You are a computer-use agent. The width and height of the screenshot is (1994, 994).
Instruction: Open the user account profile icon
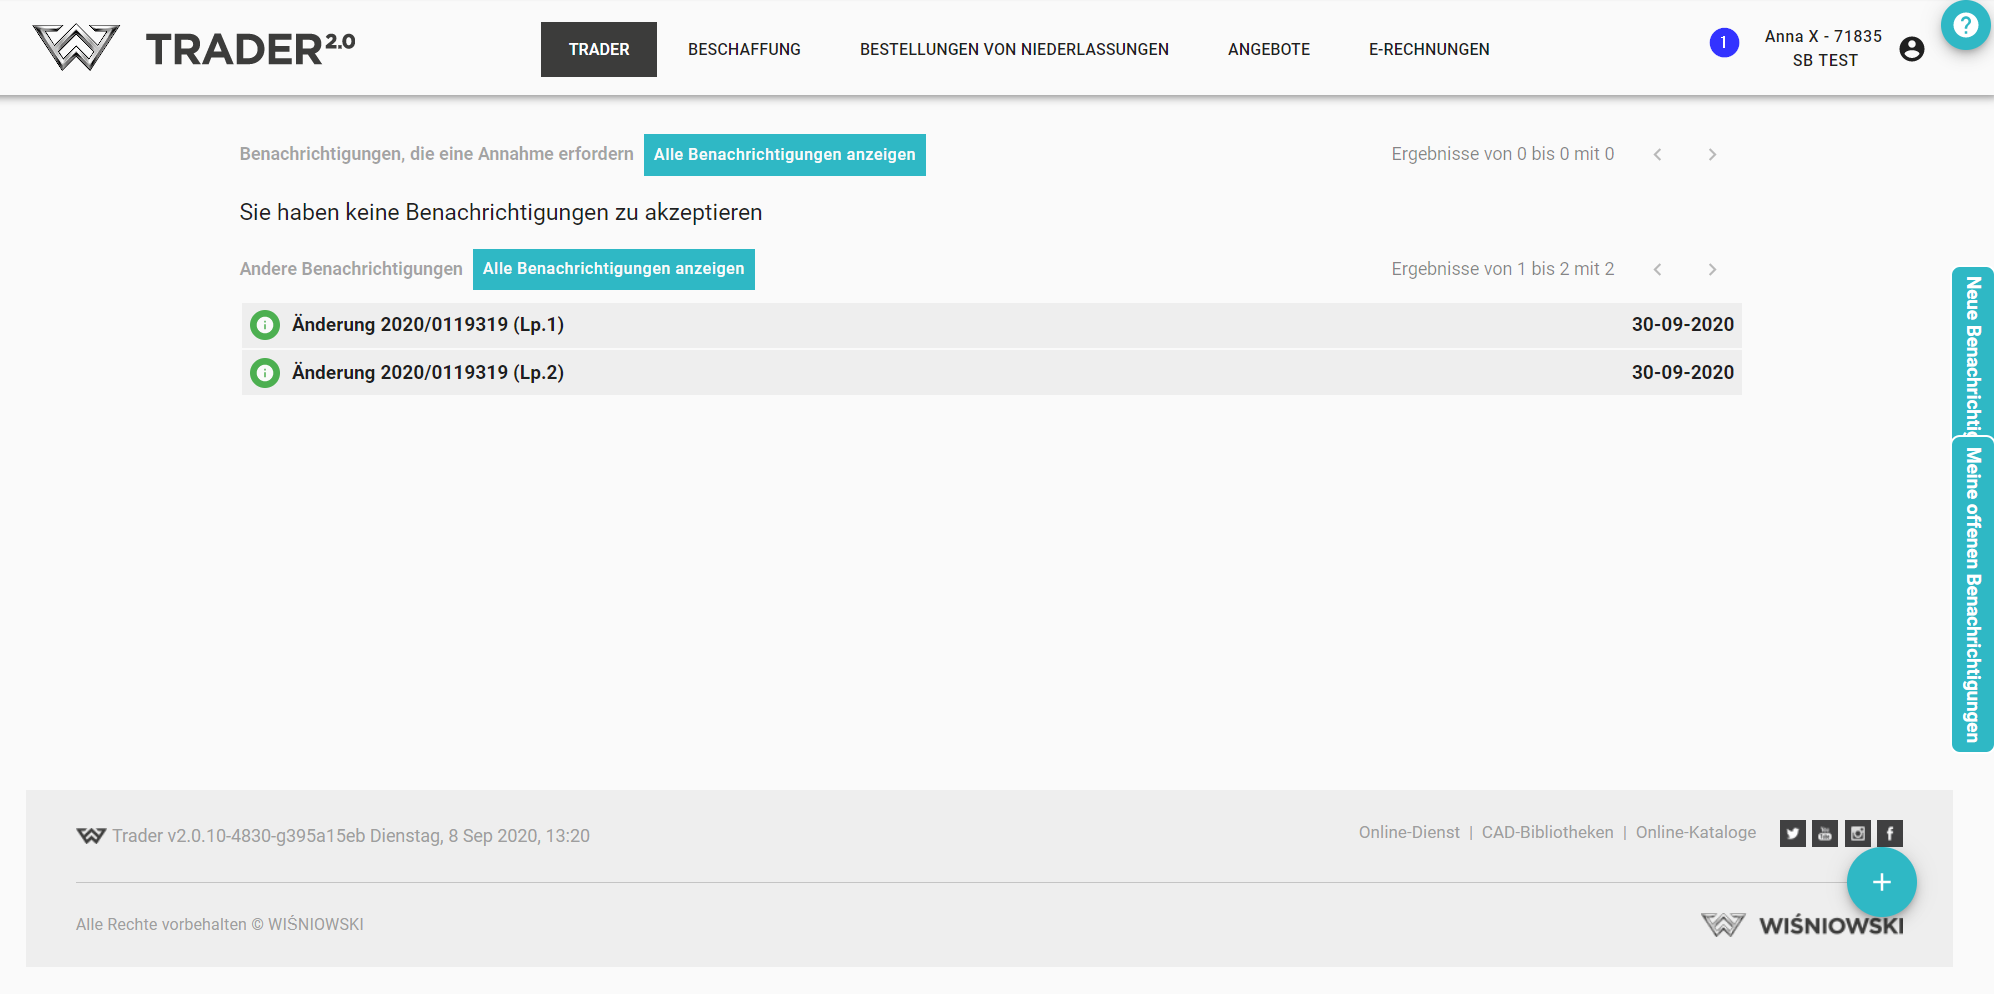pos(1911,49)
